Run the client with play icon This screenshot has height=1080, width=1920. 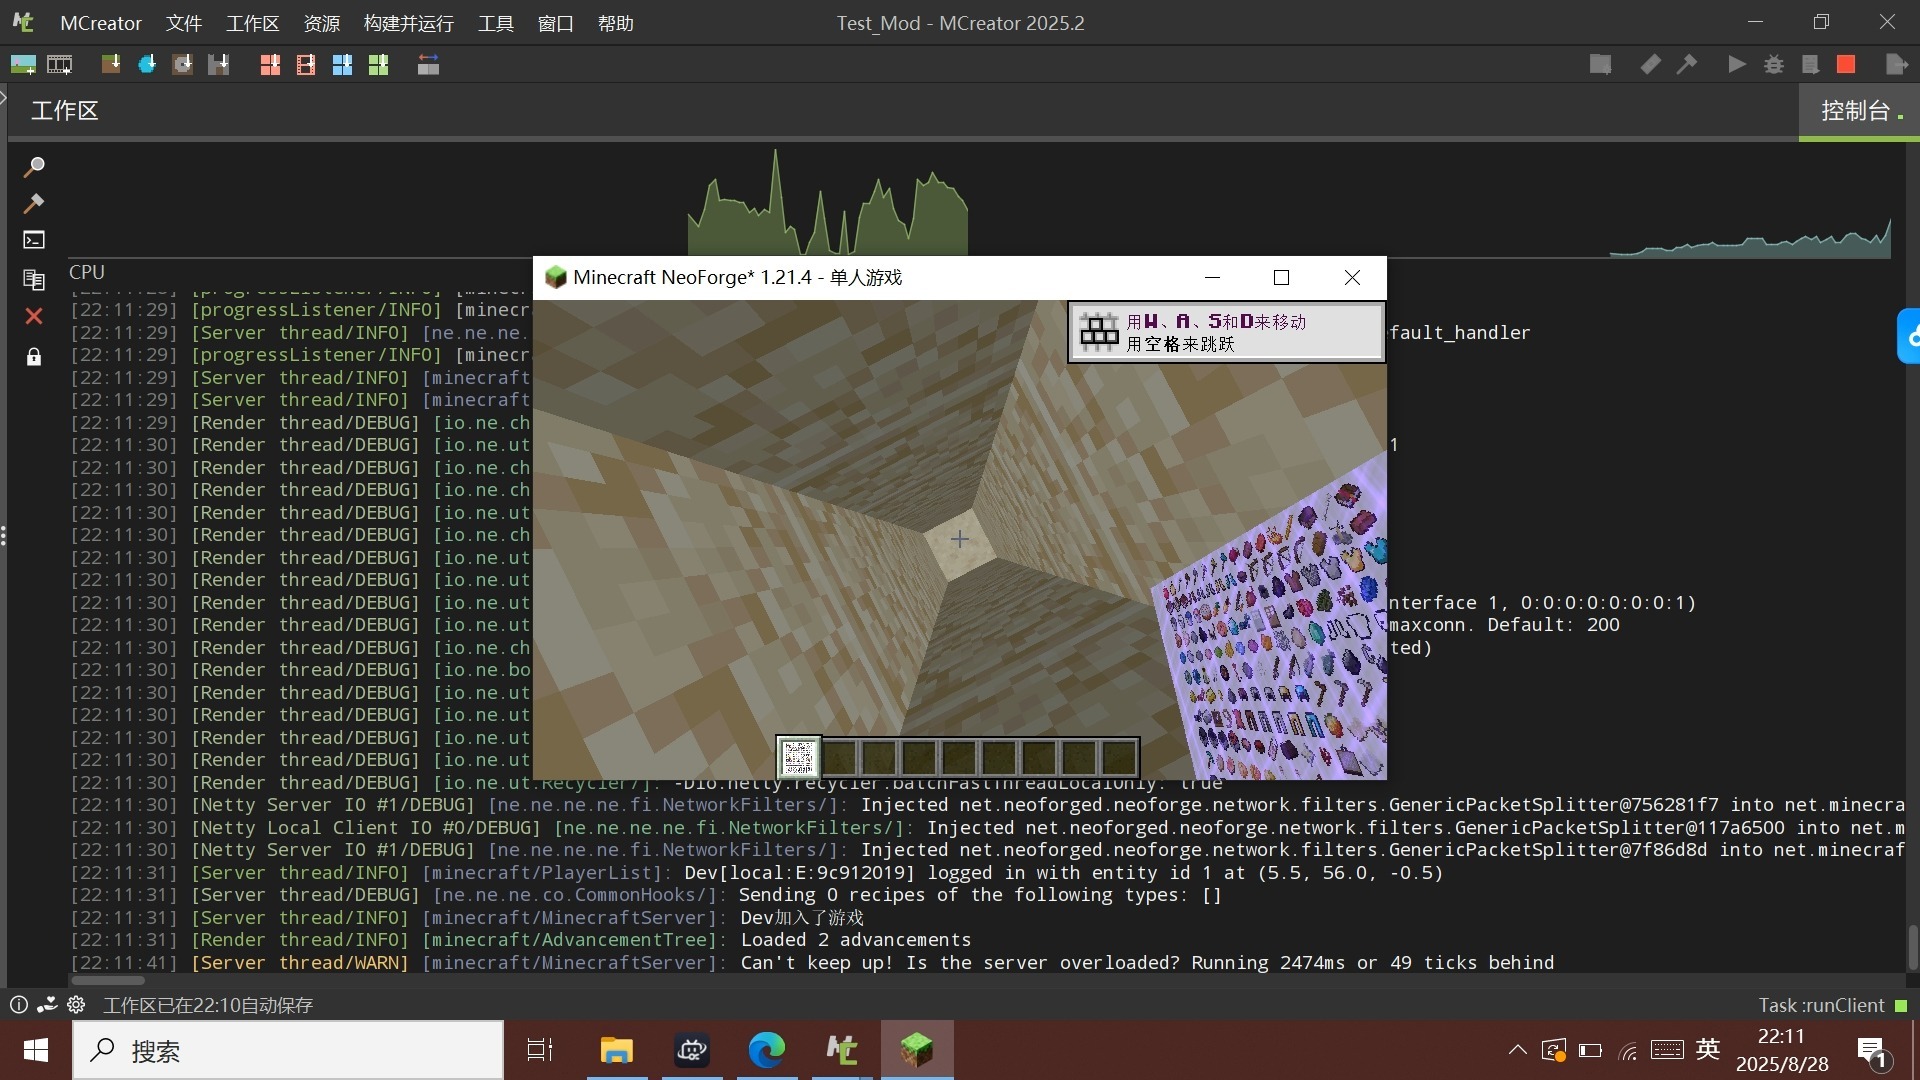1737,65
